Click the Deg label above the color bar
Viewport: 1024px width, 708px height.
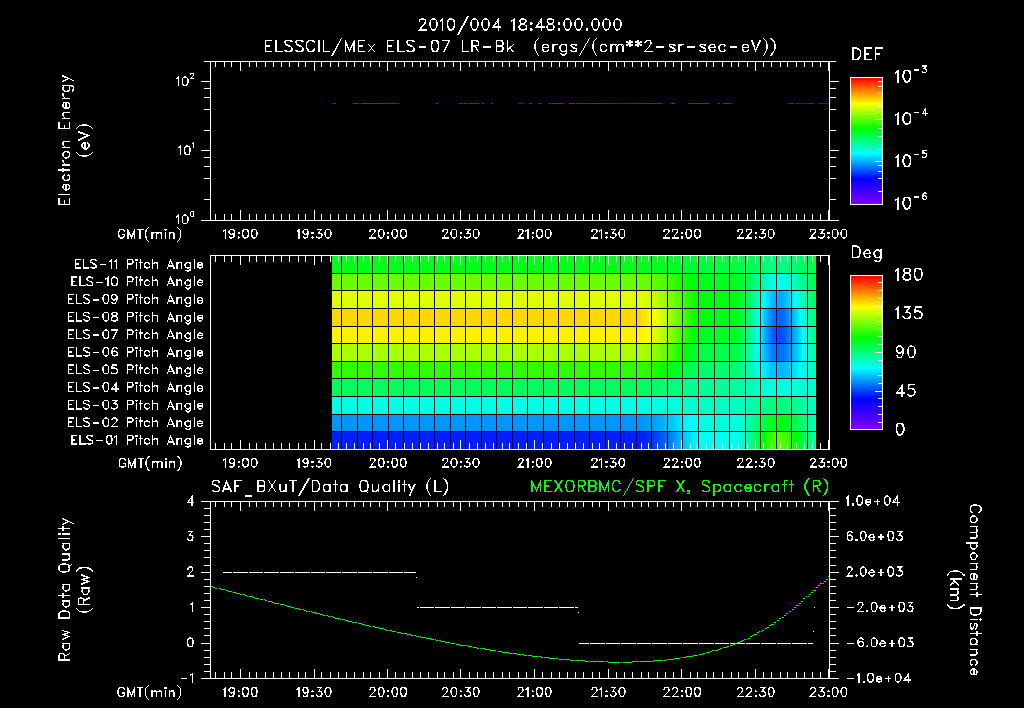tap(867, 253)
